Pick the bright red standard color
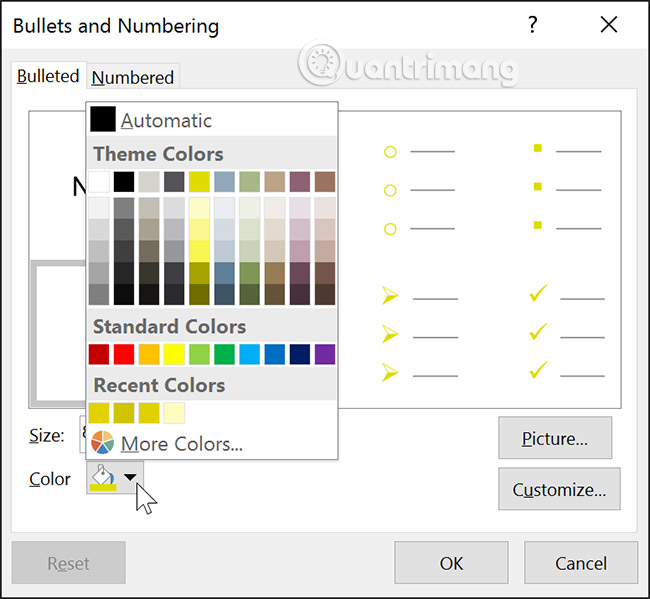 (124, 354)
